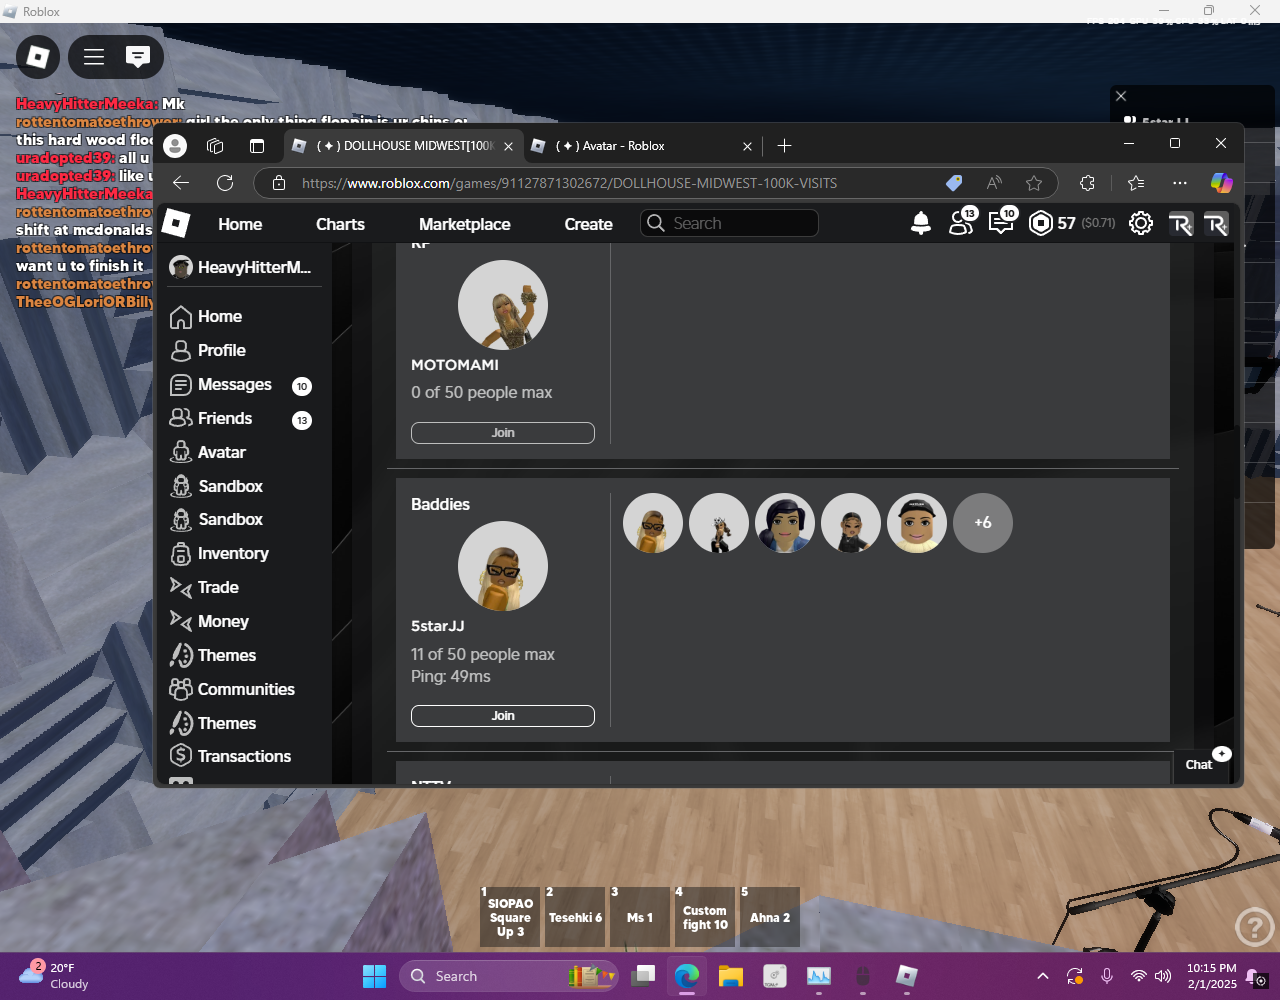Click the help question mark in game
This screenshot has height=1000, width=1280.
[1254, 927]
